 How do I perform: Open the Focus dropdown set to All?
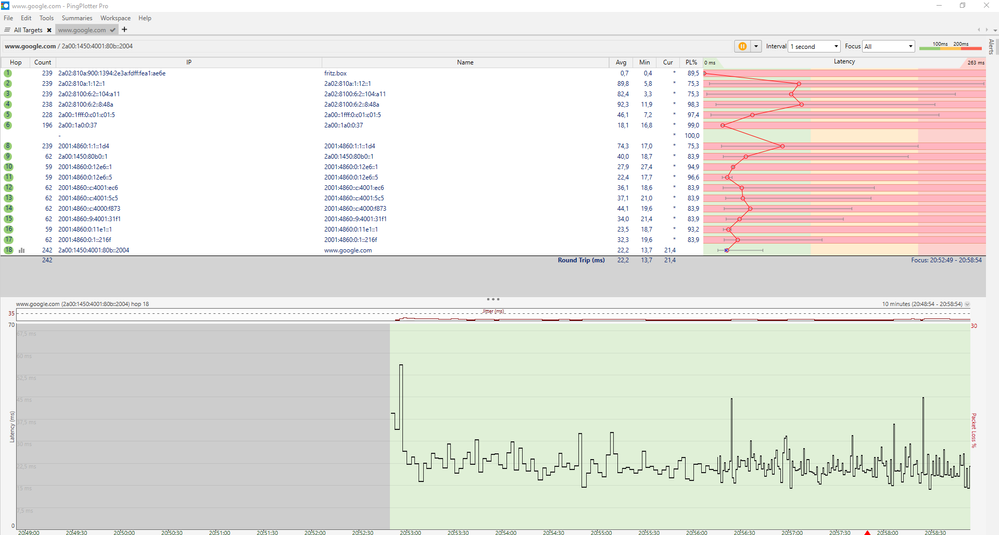tap(889, 46)
